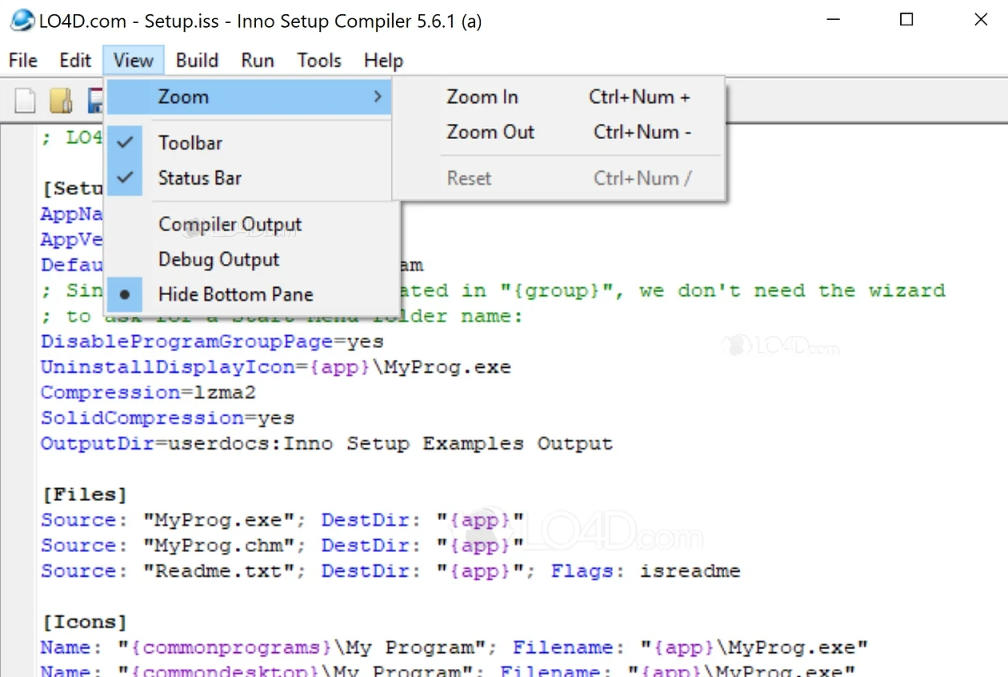The width and height of the screenshot is (1008, 677).
Task: Expand the Zoom submenu arrow
Action: pyautogui.click(x=377, y=97)
